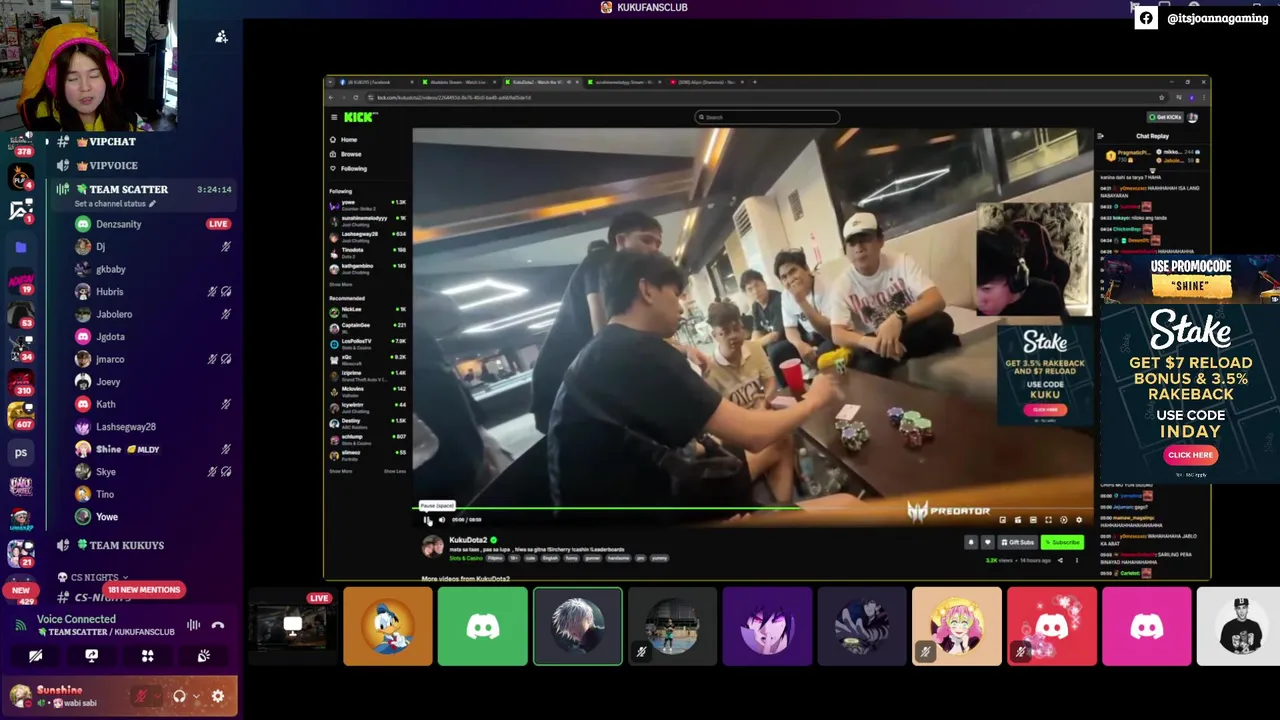
Task: Disconnect from voice with the hang-up icon
Action: tap(218, 625)
